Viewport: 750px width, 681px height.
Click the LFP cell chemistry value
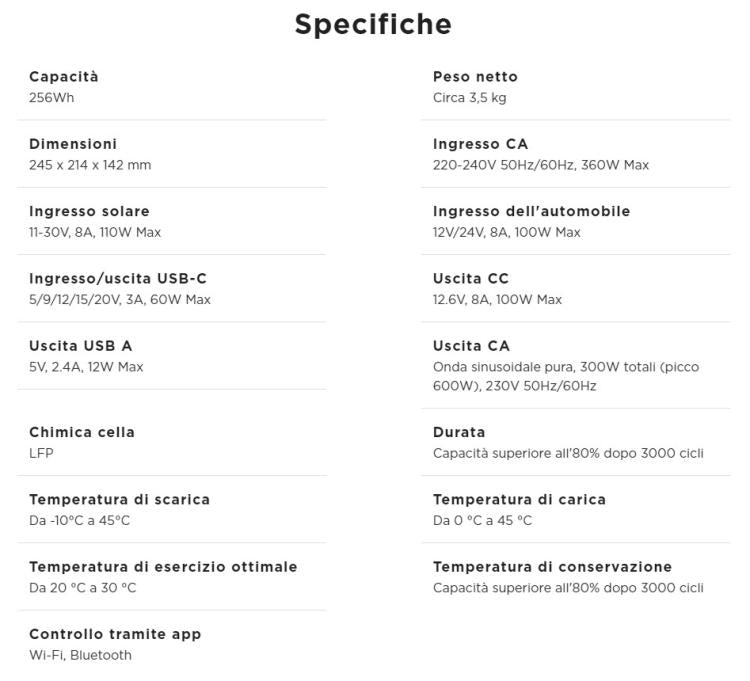(x=41, y=453)
